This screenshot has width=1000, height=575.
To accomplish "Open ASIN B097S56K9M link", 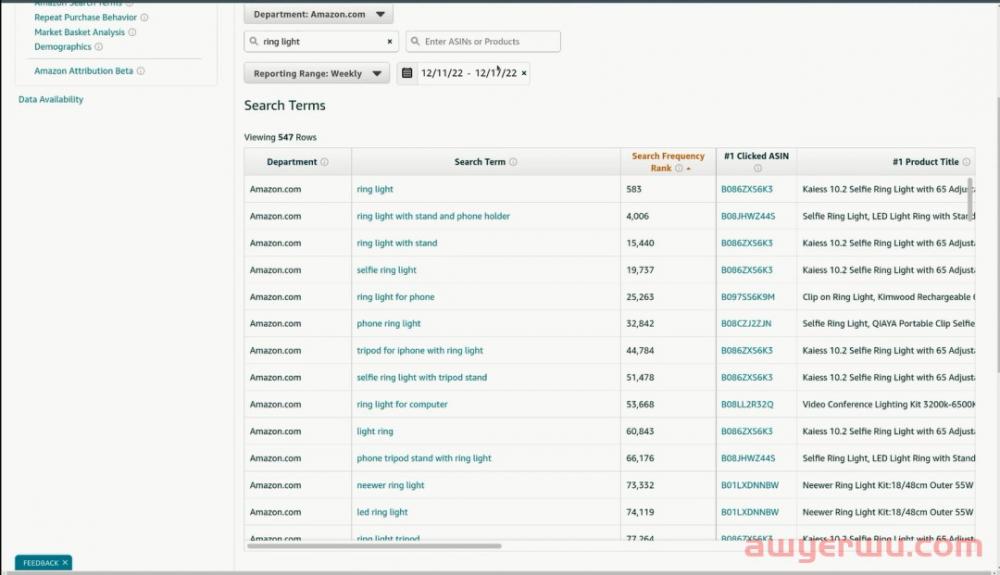I will [748, 297].
